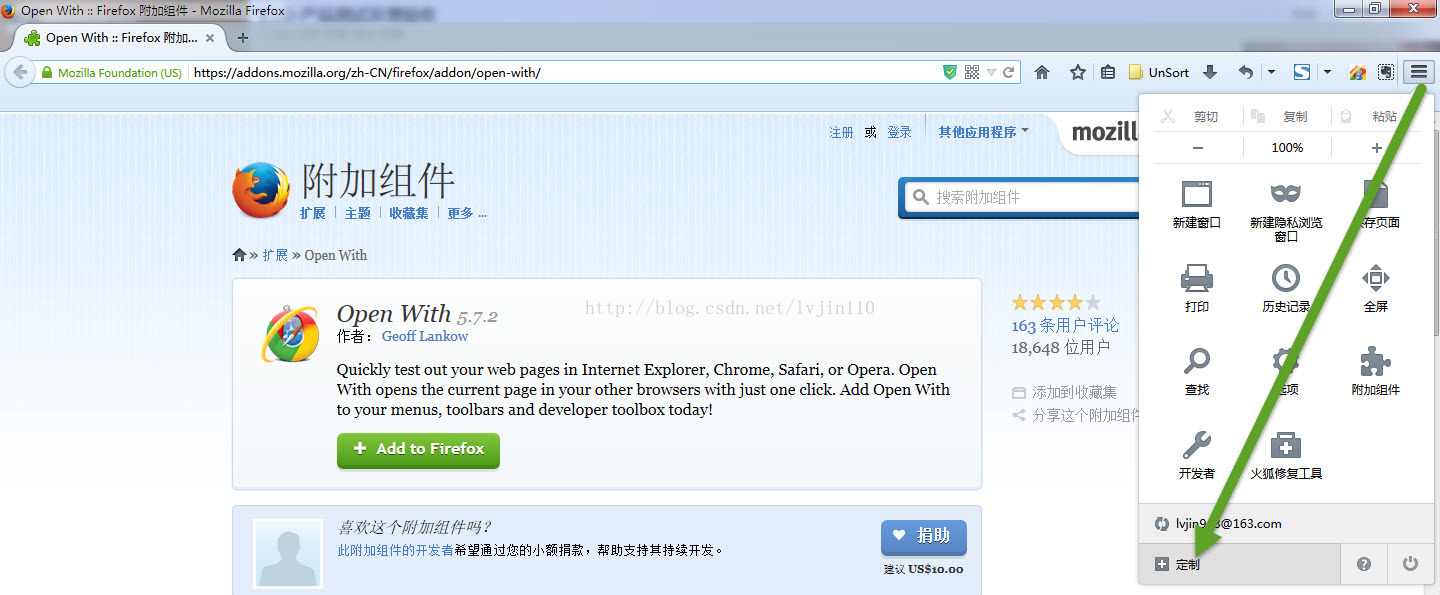Click the green Add to Firefox button
This screenshot has width=1440, height=595.
(418, 449)
